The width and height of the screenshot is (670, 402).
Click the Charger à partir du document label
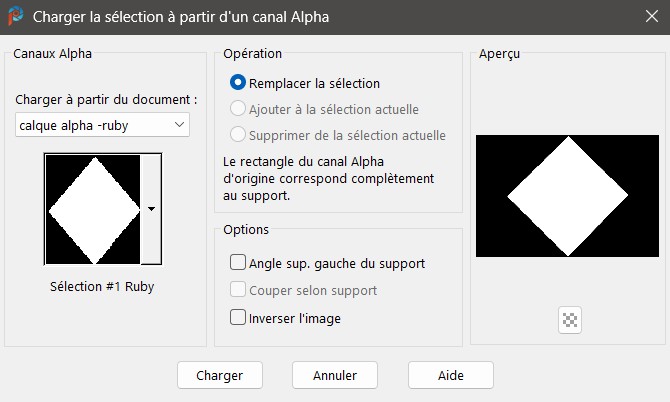106,100
